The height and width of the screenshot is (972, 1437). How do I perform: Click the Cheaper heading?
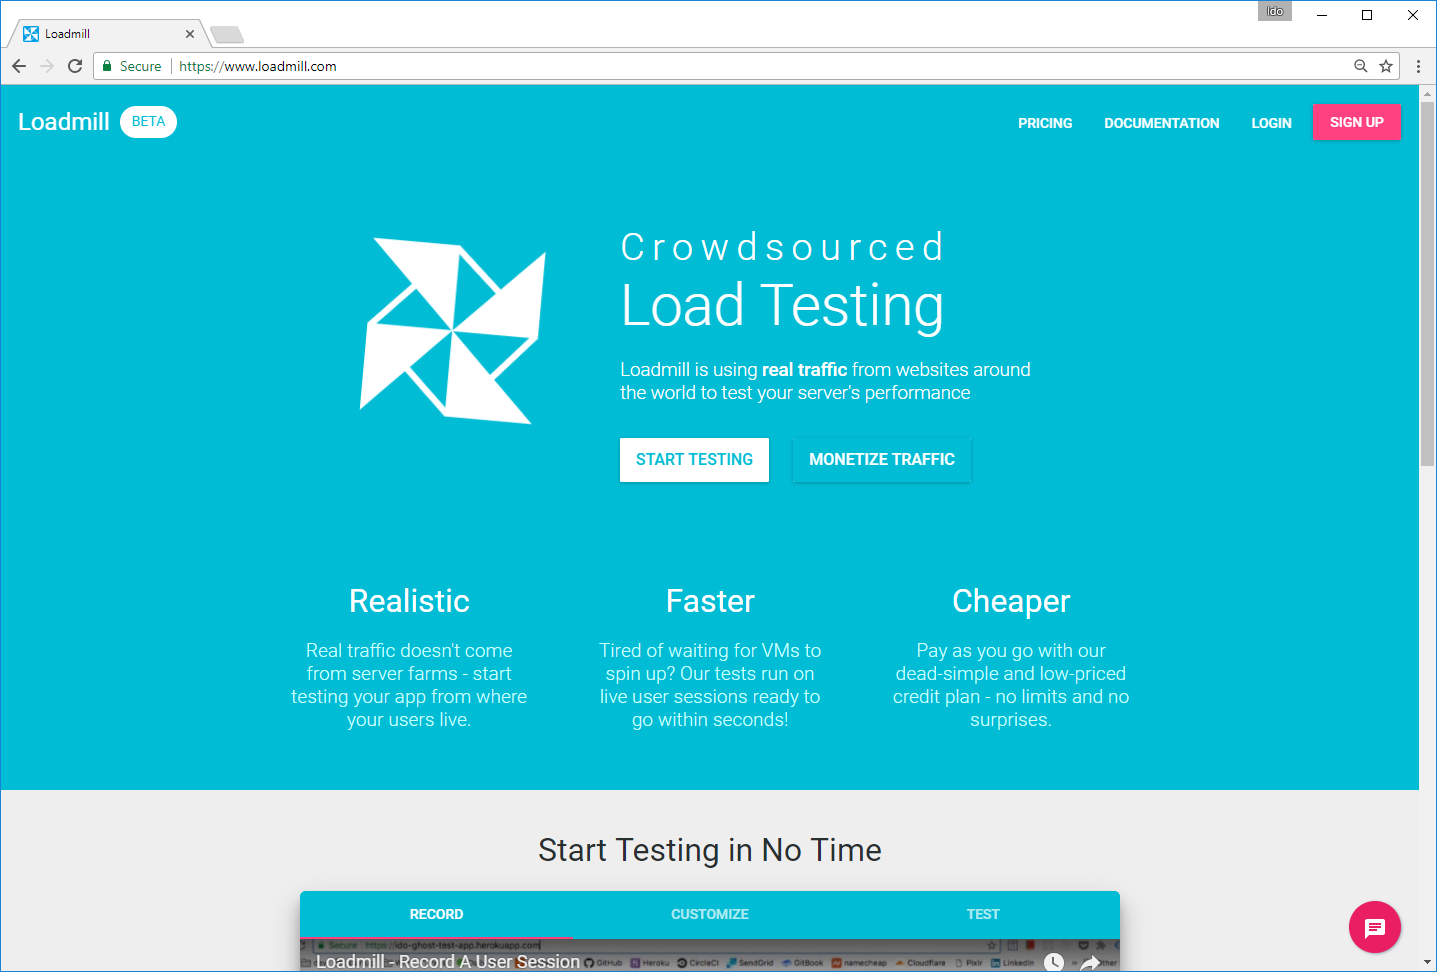1011,601
